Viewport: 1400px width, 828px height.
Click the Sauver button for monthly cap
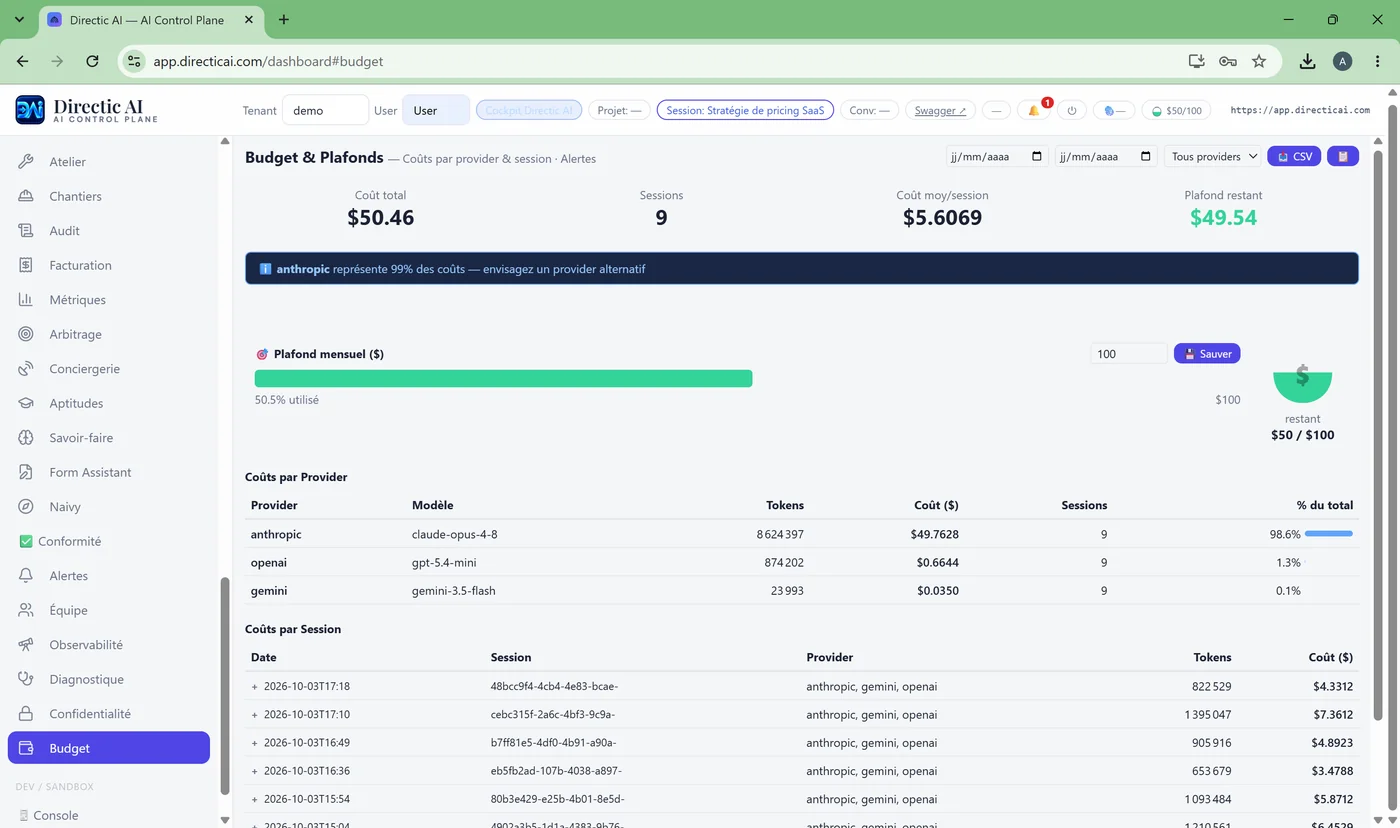point(1207,353)
